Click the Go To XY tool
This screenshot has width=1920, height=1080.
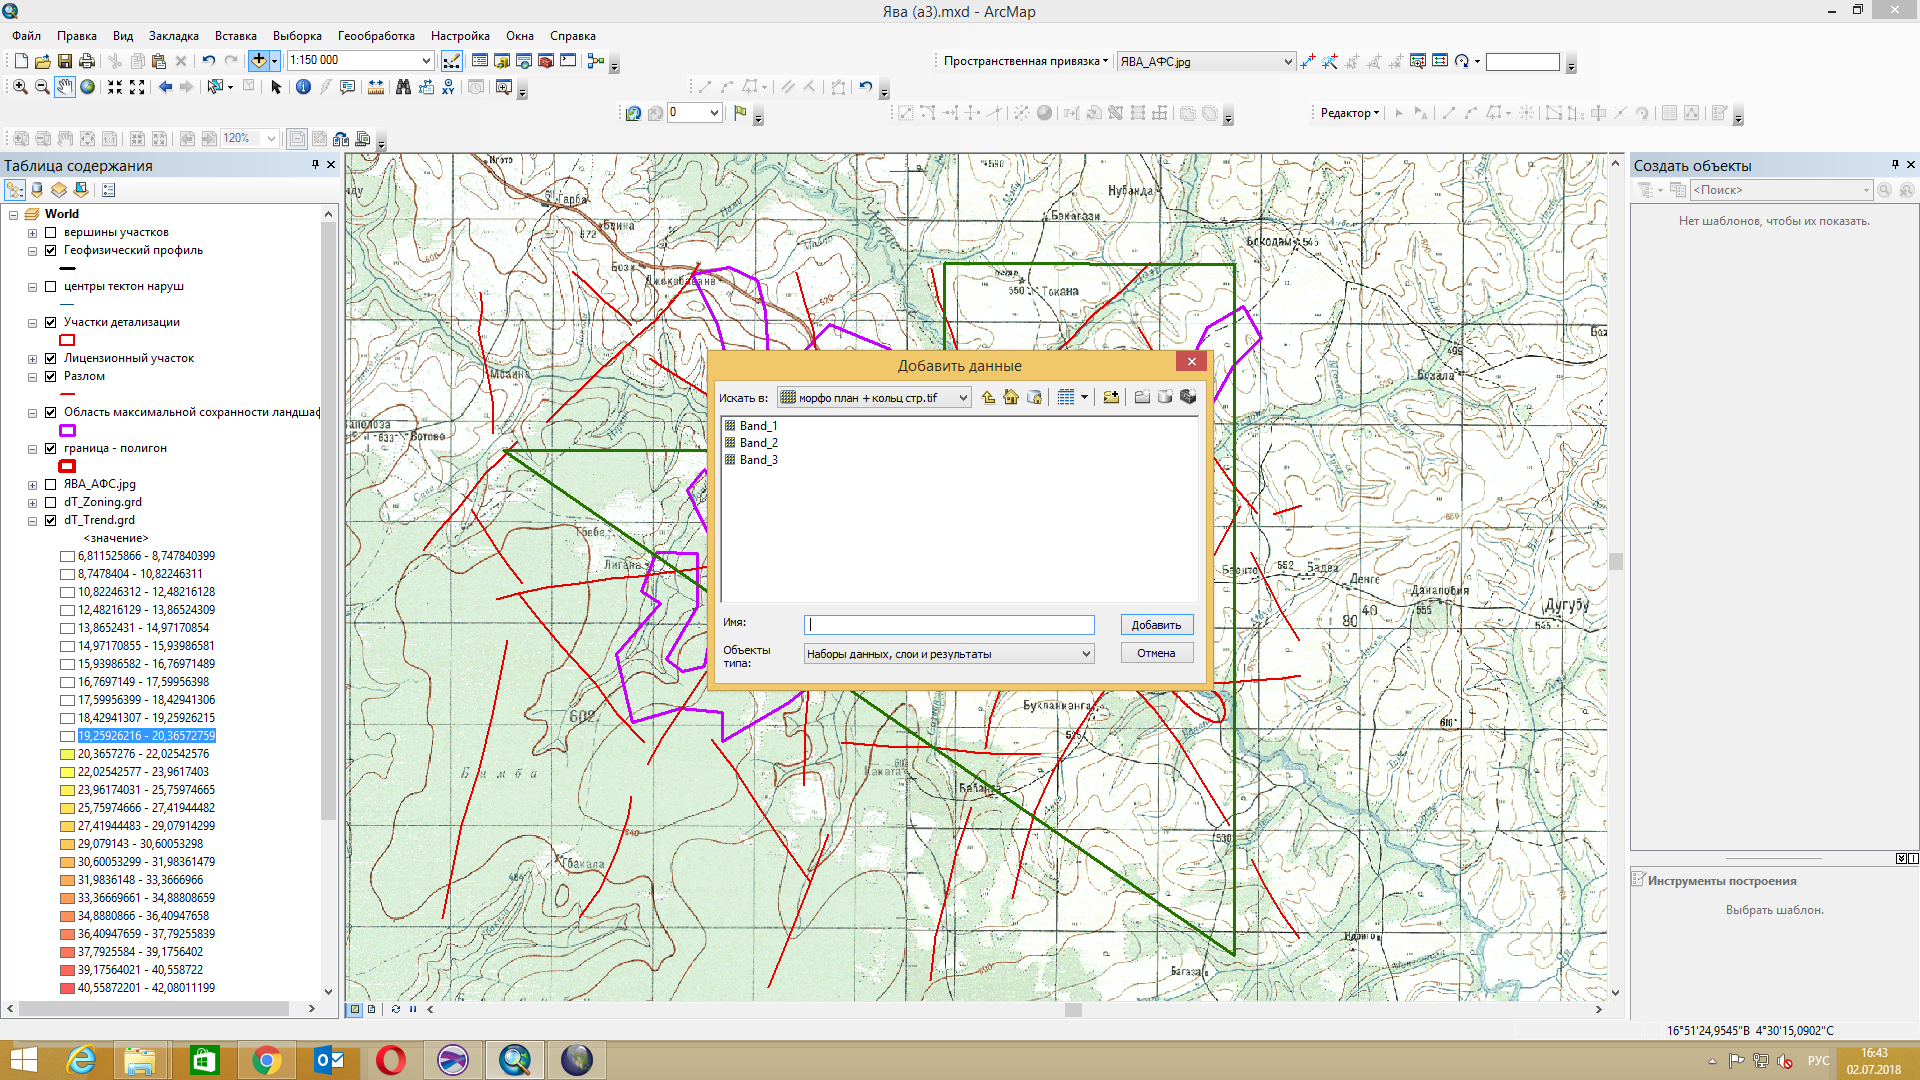448,87
